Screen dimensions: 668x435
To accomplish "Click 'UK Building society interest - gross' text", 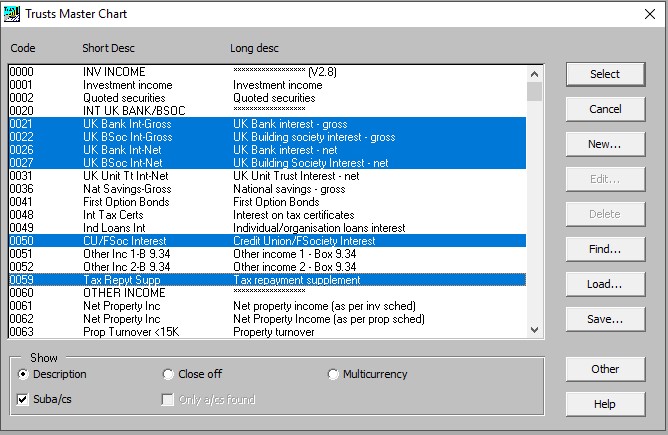I will tap(314, 137).
